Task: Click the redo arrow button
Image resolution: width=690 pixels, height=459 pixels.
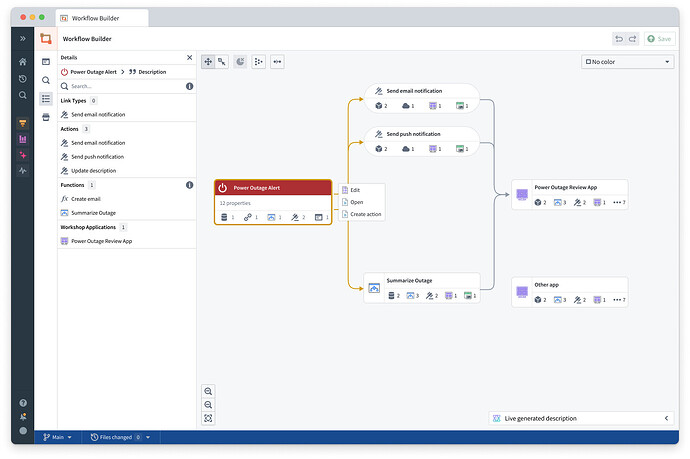Action: pos(632,39)
